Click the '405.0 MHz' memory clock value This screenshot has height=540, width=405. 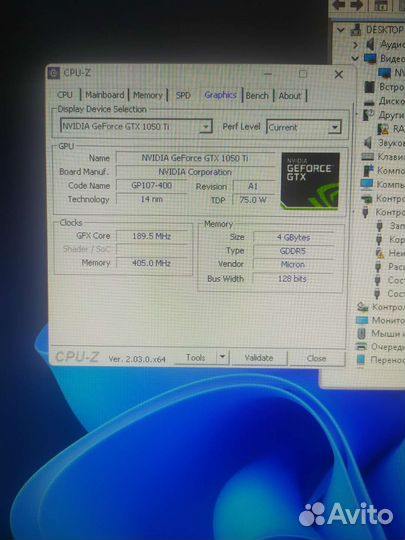point(152,263)
